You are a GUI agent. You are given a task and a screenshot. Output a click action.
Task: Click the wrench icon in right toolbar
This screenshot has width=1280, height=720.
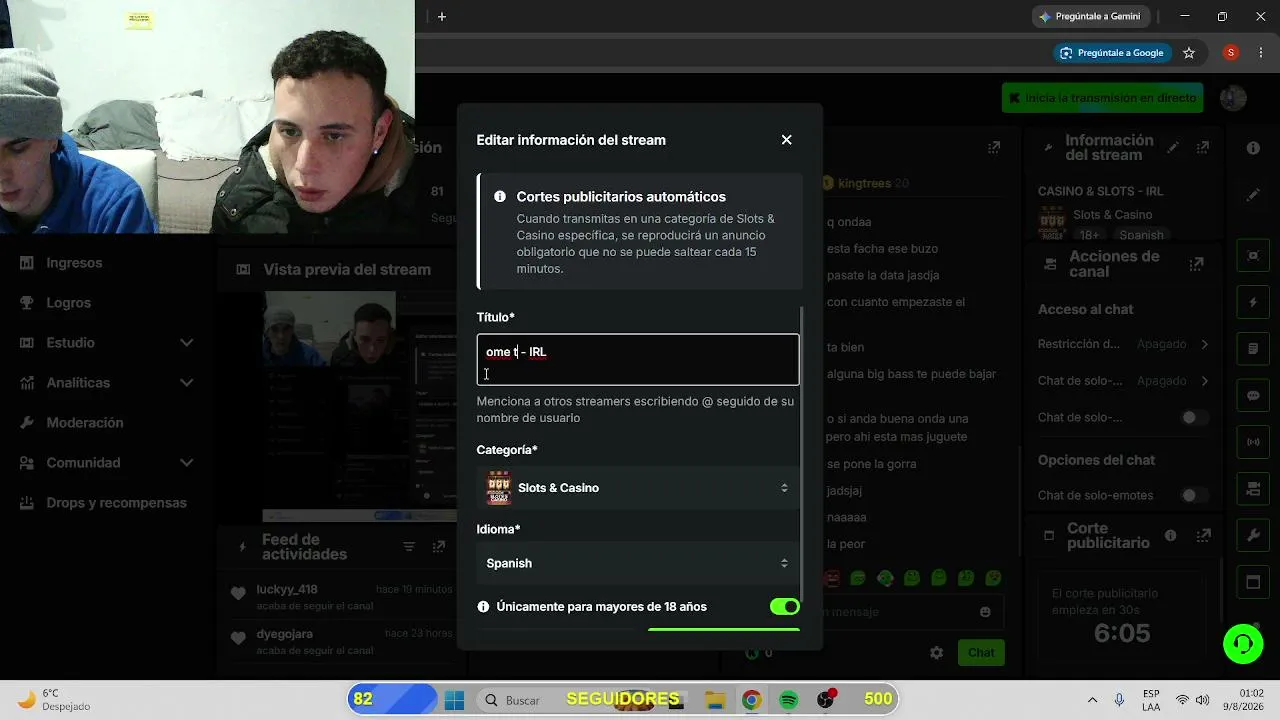(x=1253, y=535)
